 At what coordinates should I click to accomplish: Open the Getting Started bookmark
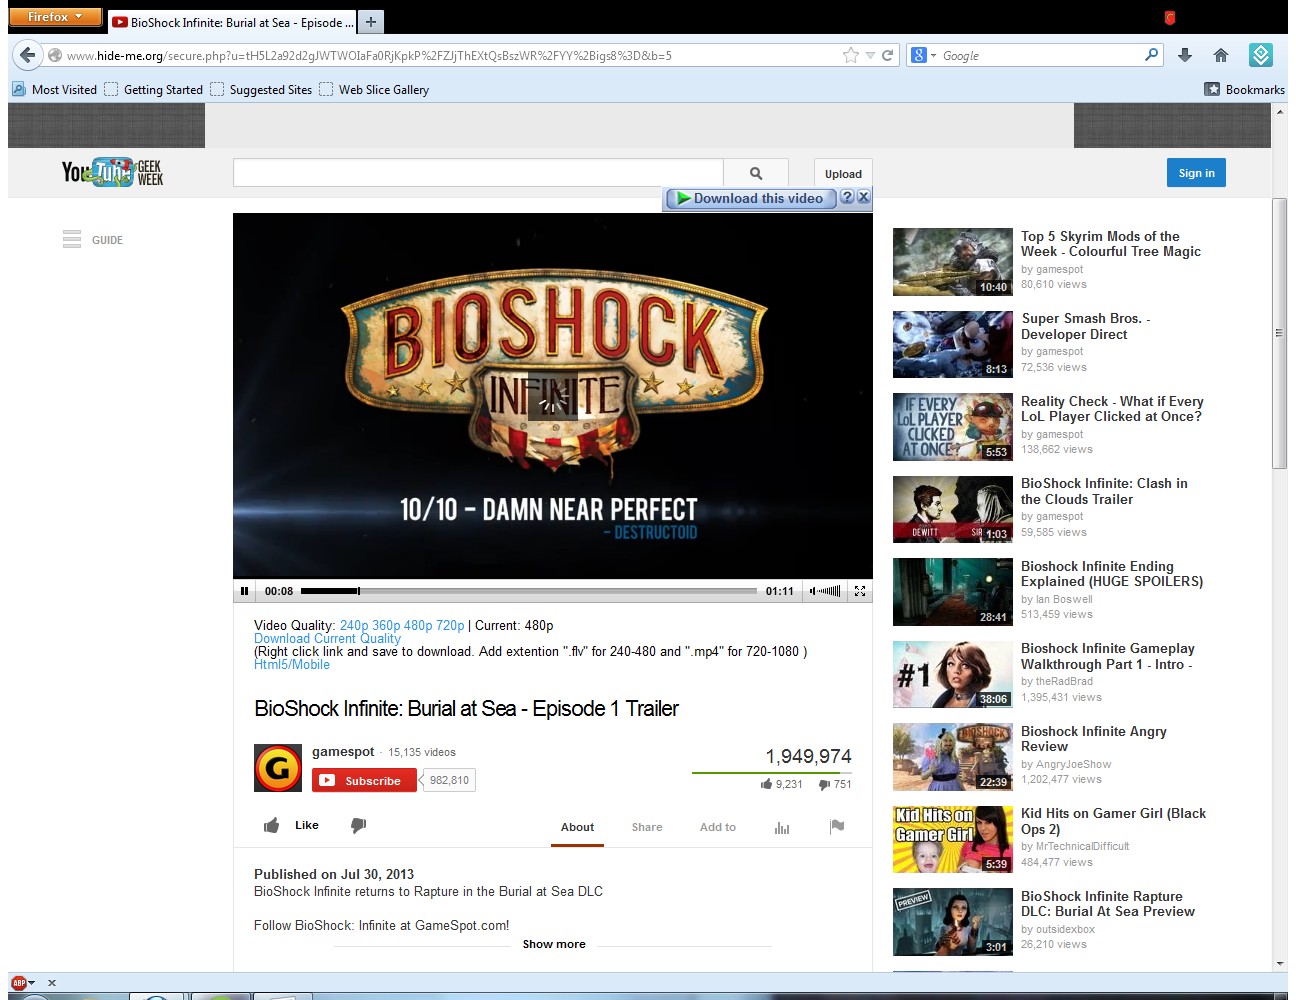coord(154,89)
